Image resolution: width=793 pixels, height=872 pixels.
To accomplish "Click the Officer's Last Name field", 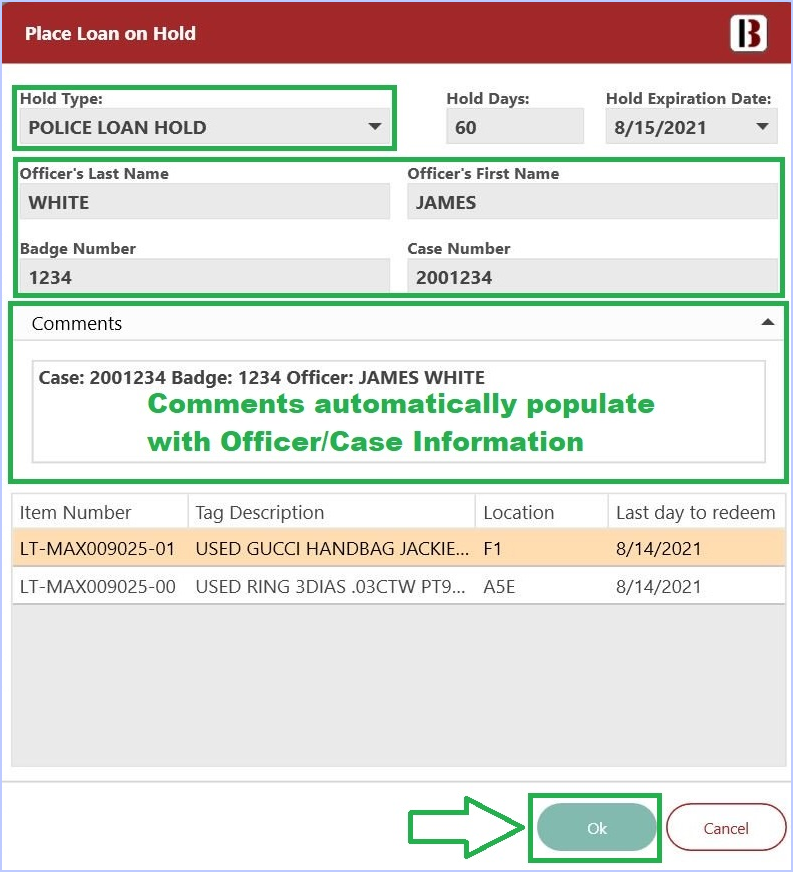I will coord(205,202).
